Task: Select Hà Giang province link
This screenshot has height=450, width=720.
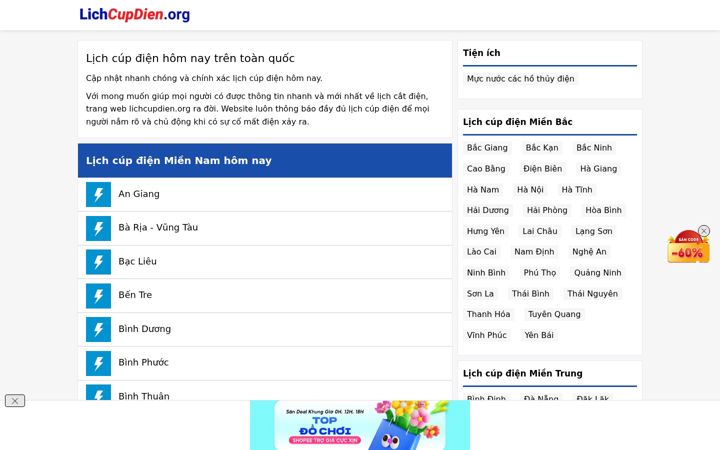Action: coord(598,169)
